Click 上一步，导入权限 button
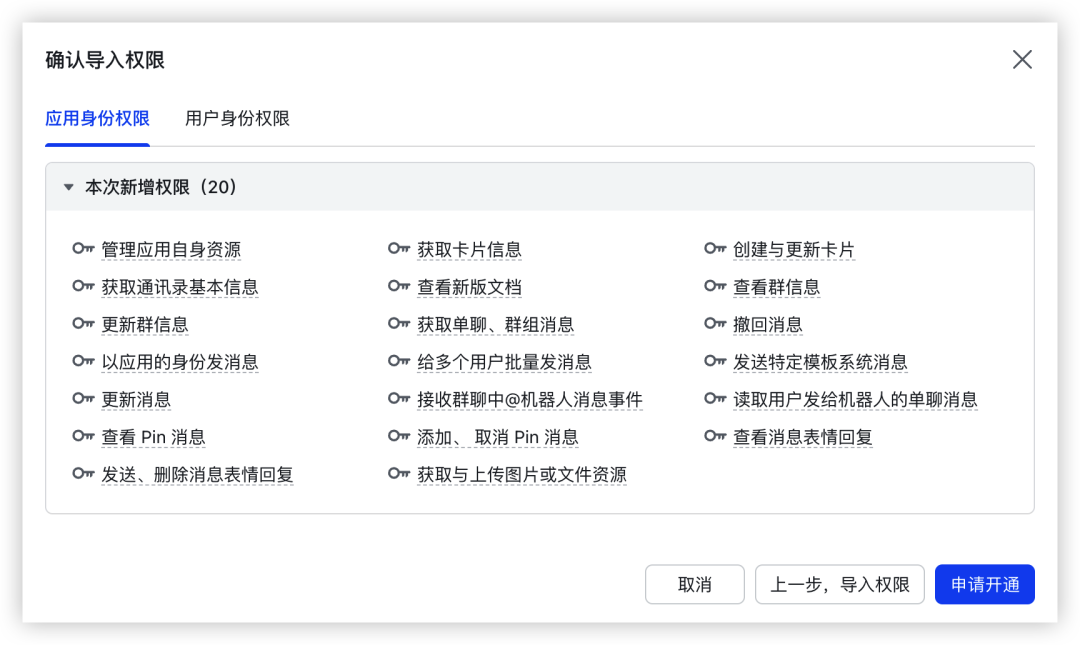 [x=839, y=585]
